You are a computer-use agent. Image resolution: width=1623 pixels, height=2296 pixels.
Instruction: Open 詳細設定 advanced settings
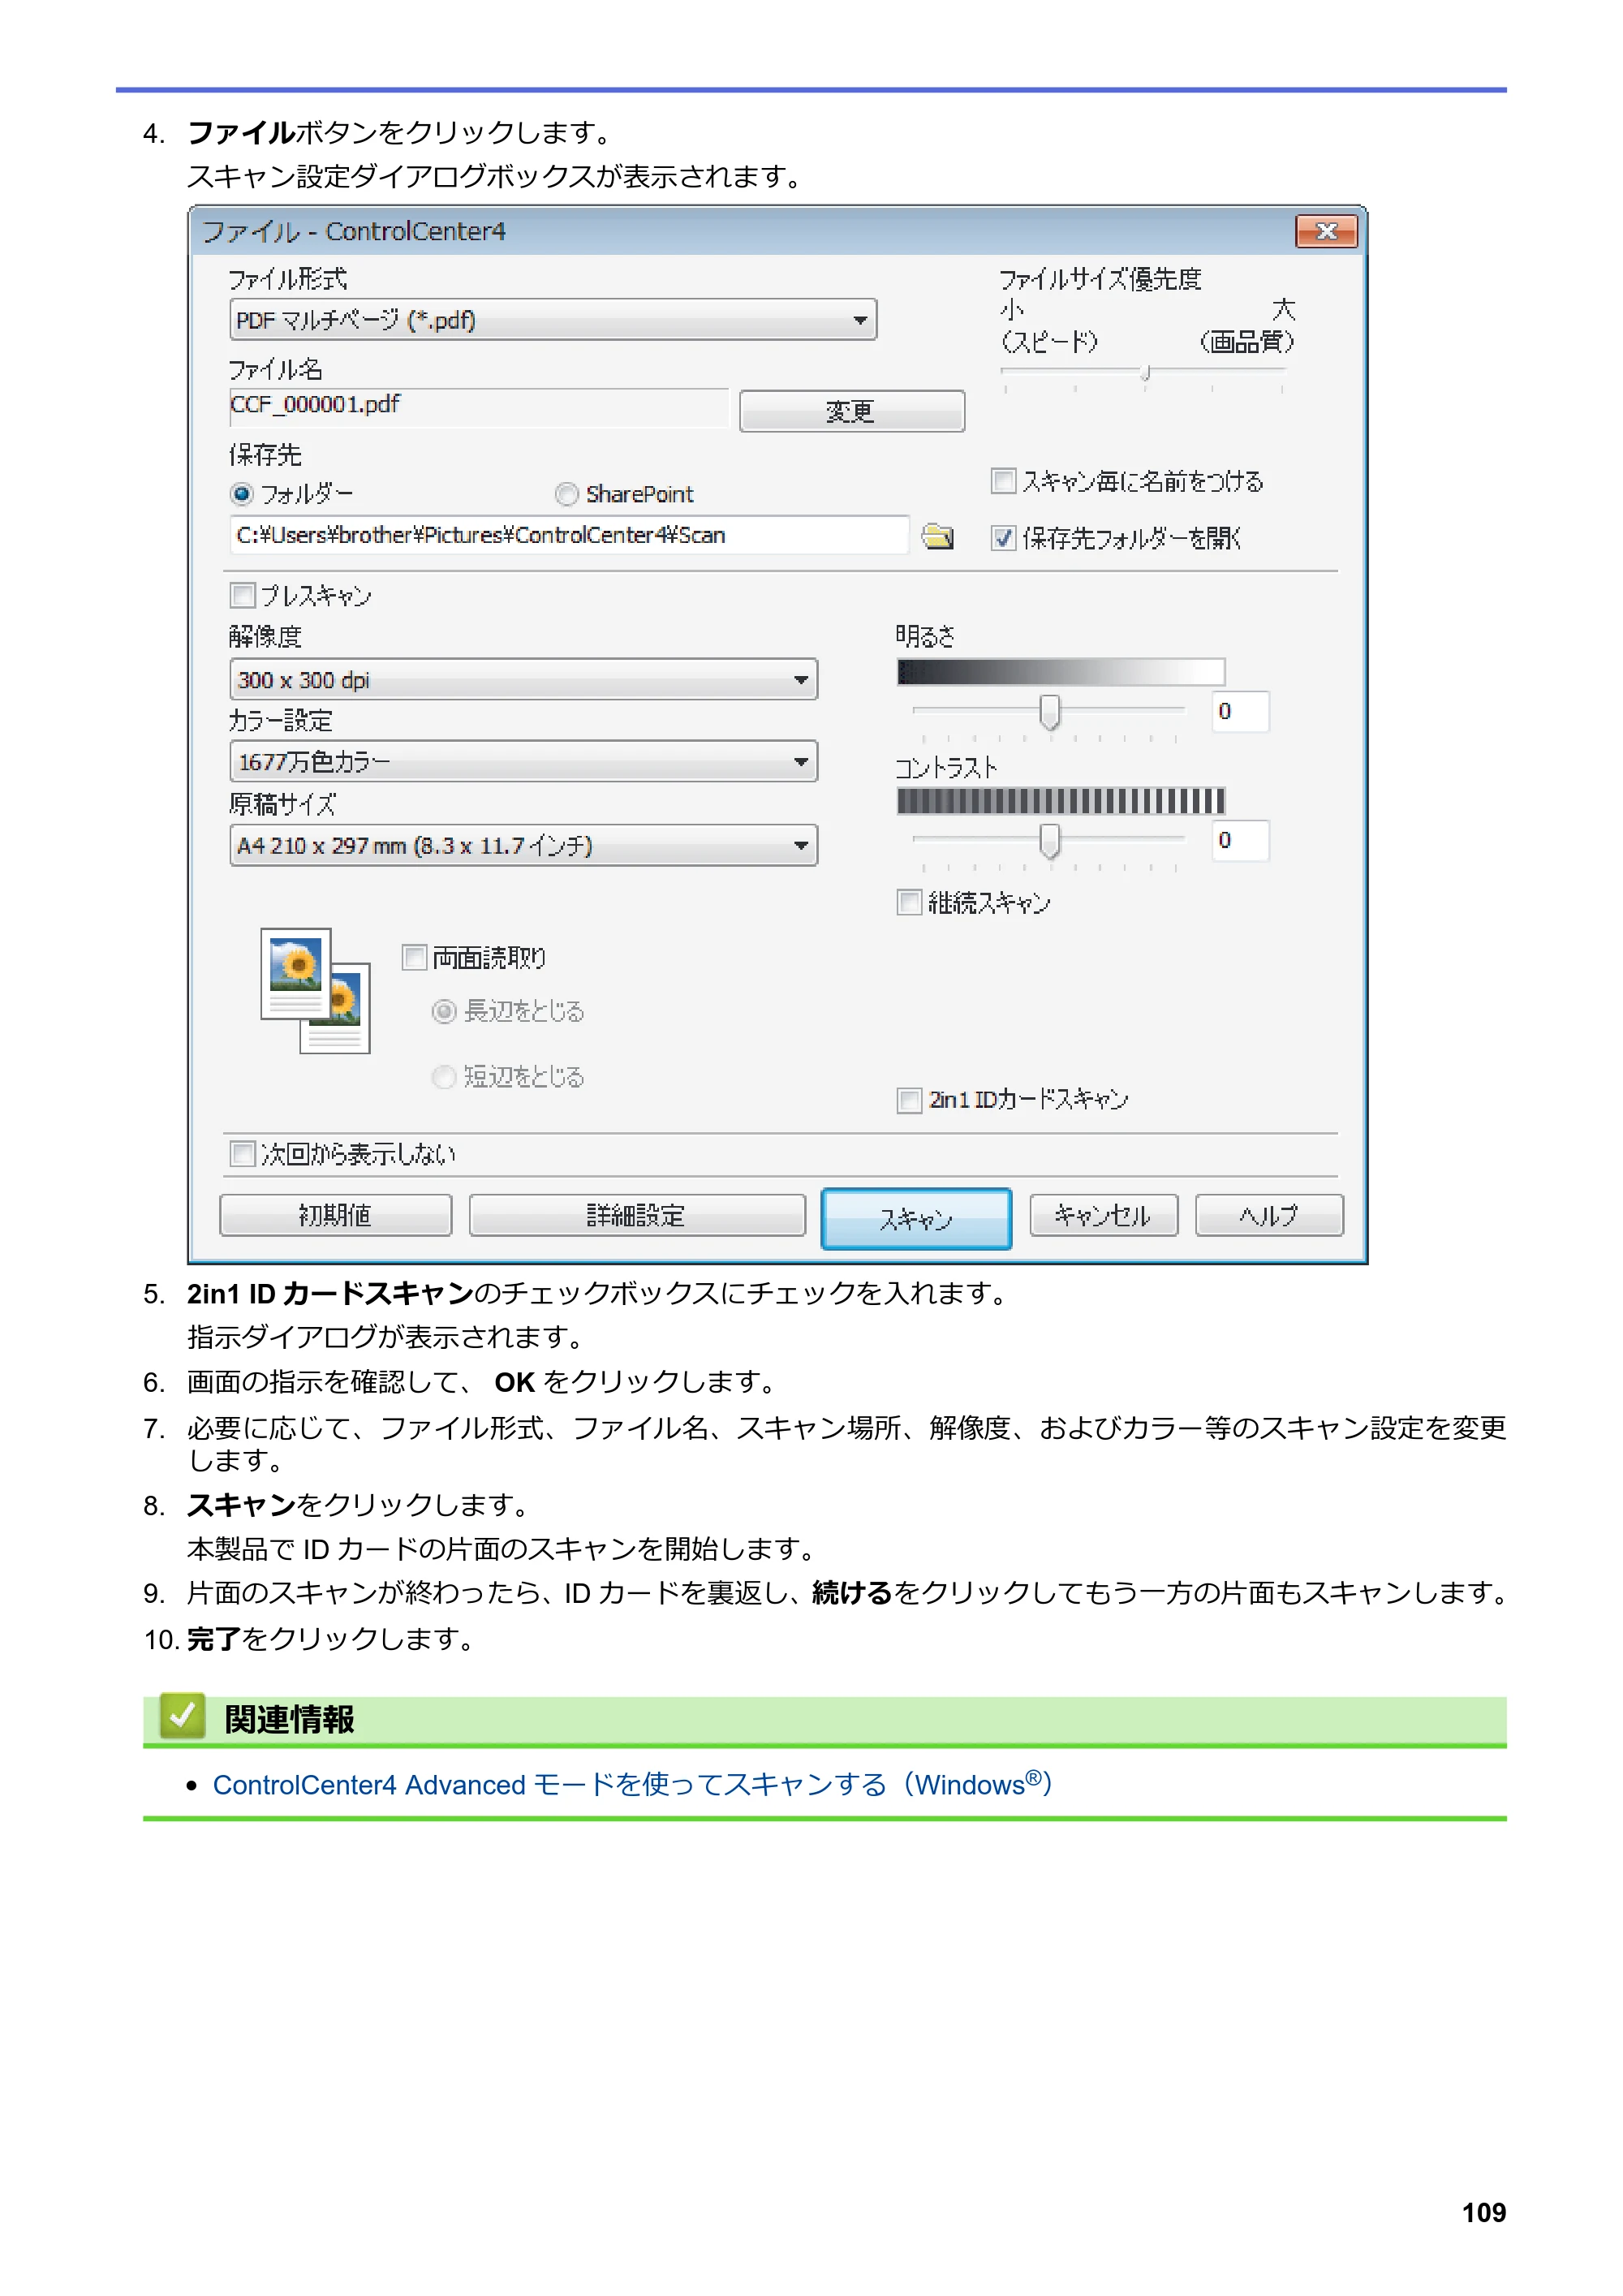(637, 1215)
